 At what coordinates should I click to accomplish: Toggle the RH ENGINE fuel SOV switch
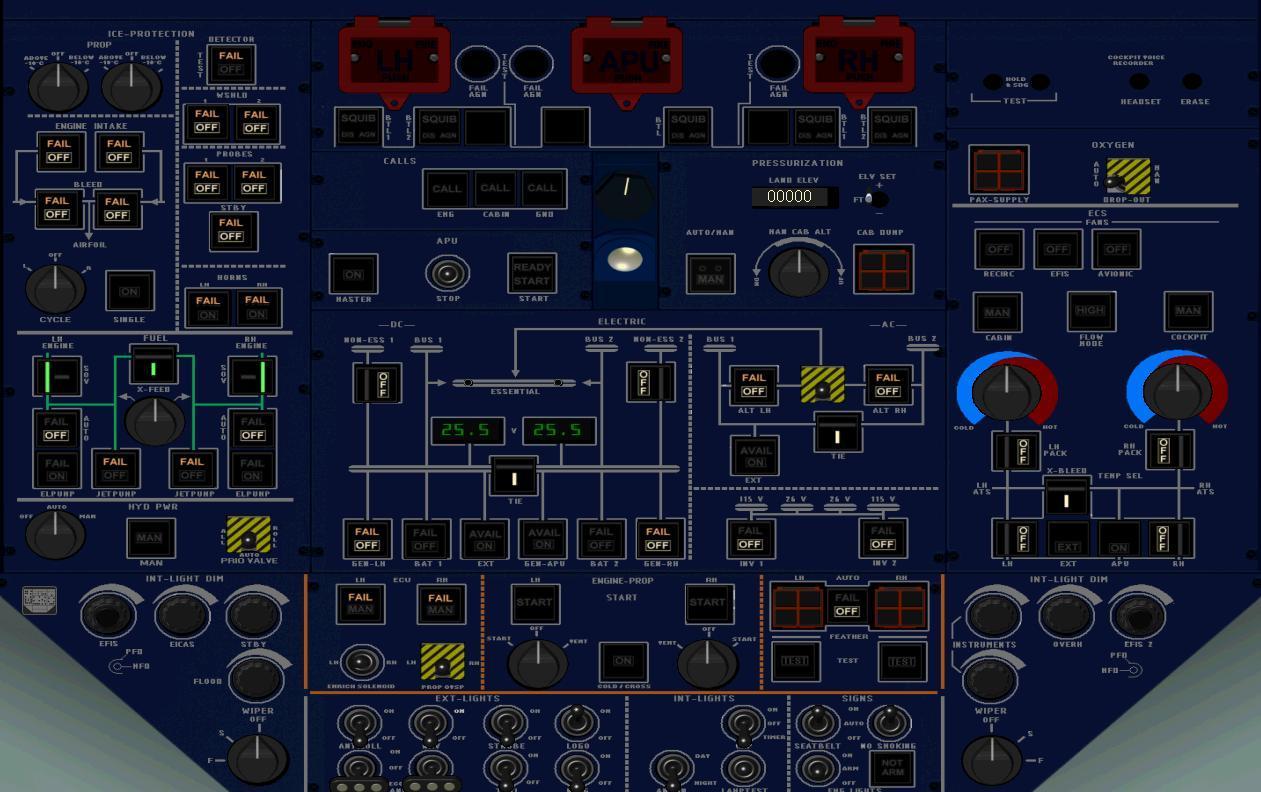click(252, 378)
